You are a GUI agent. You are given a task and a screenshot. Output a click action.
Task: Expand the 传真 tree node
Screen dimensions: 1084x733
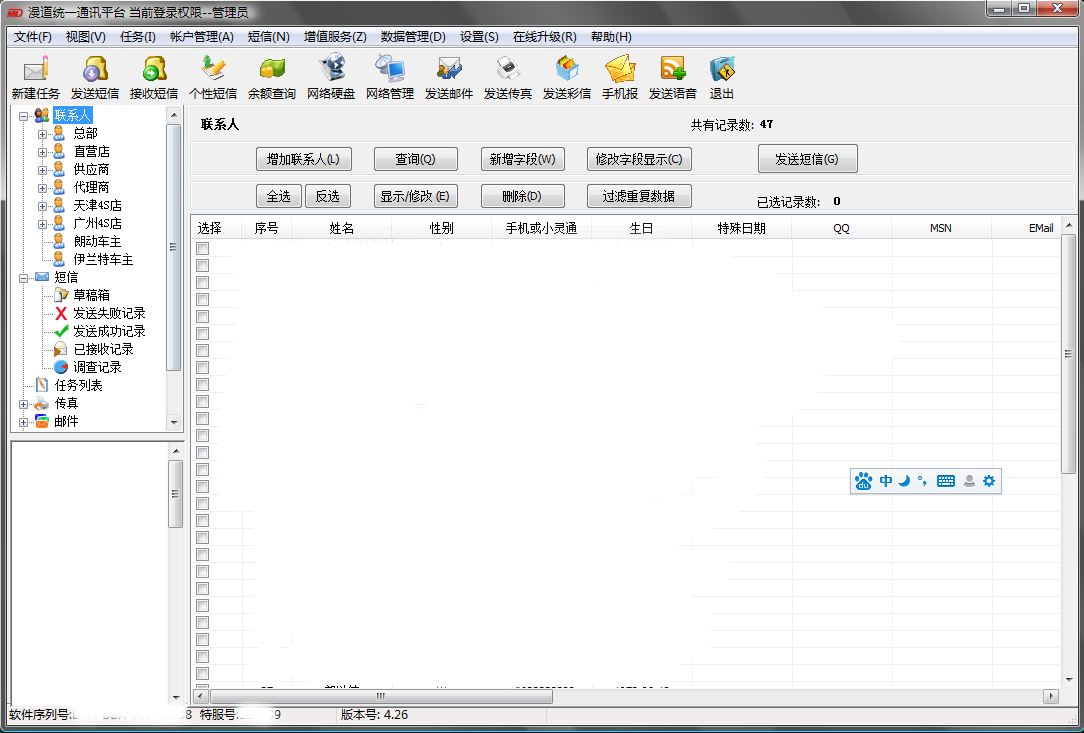[24, 403]
